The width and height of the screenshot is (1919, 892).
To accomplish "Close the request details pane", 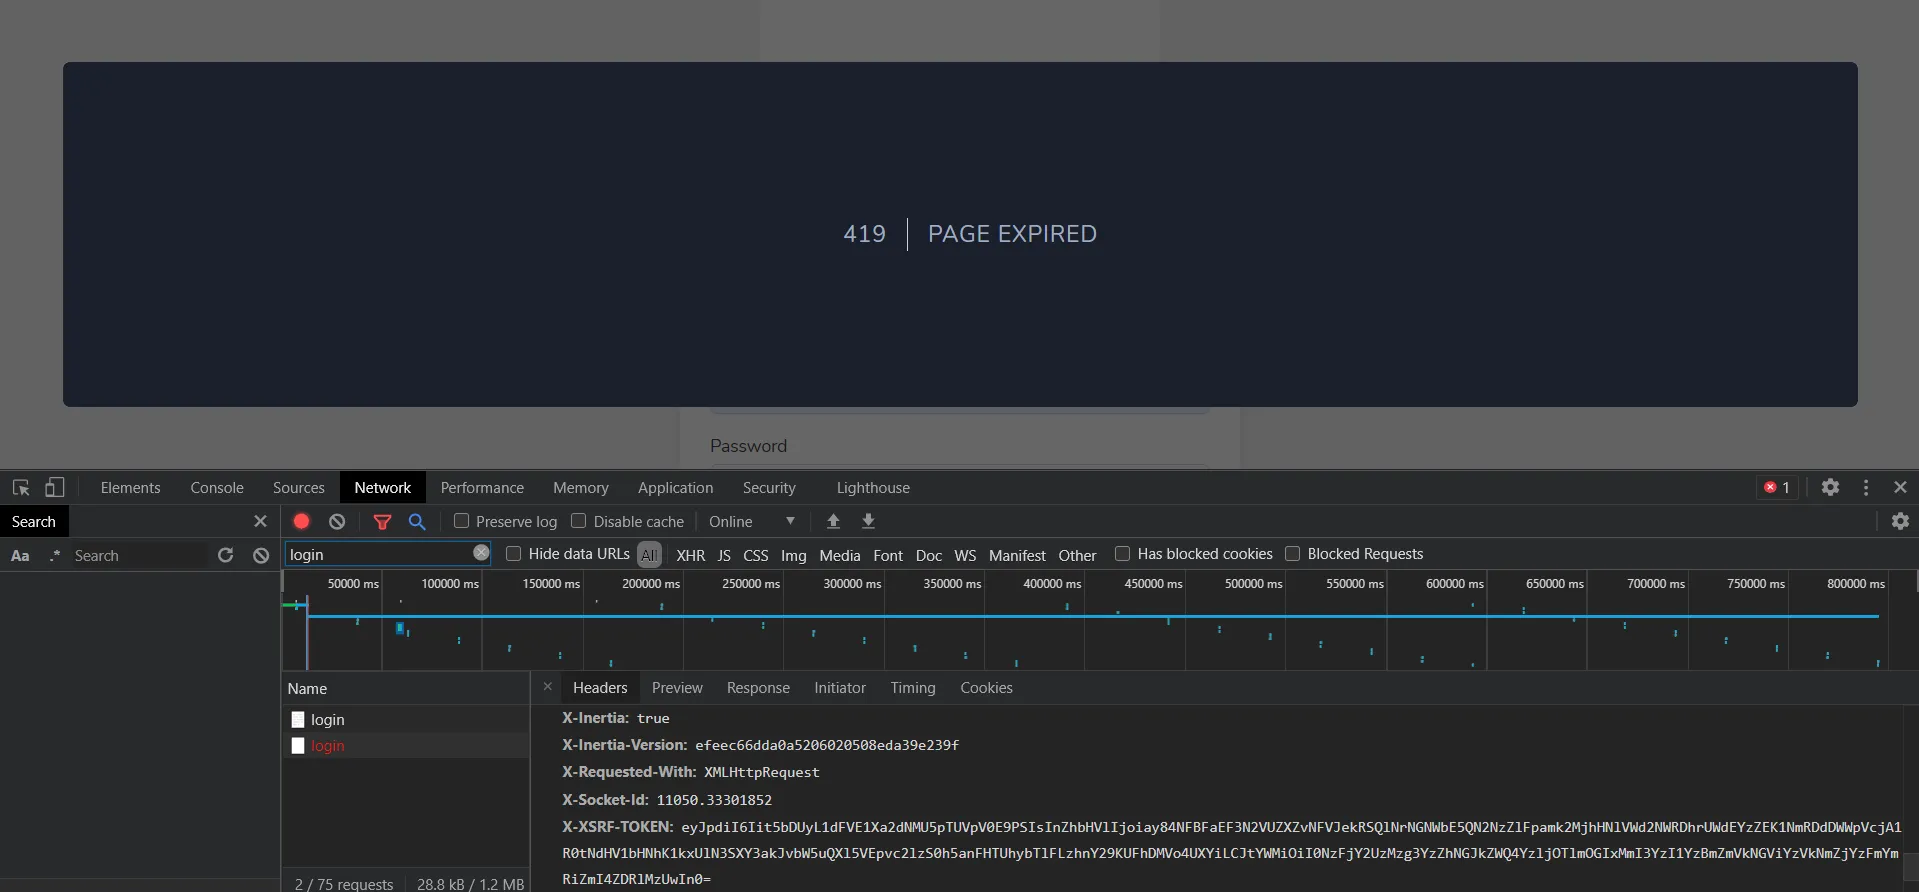I will (x=547, y=687).
